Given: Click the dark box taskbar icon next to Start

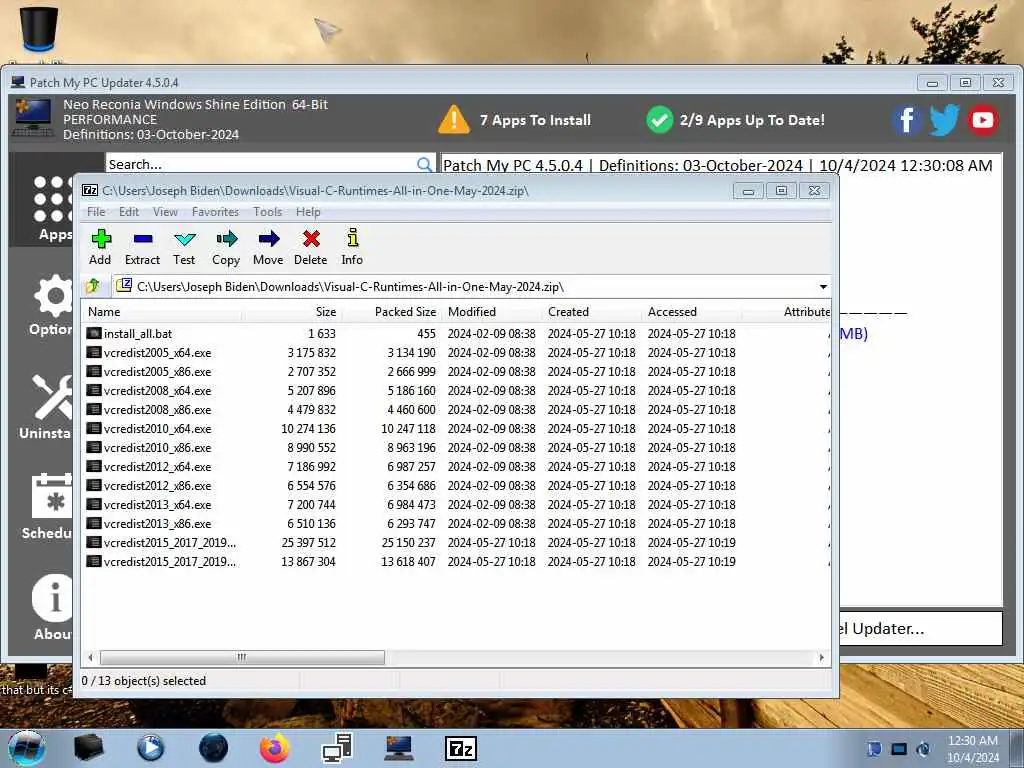Looking at the screenshot, I should (88, 747).
